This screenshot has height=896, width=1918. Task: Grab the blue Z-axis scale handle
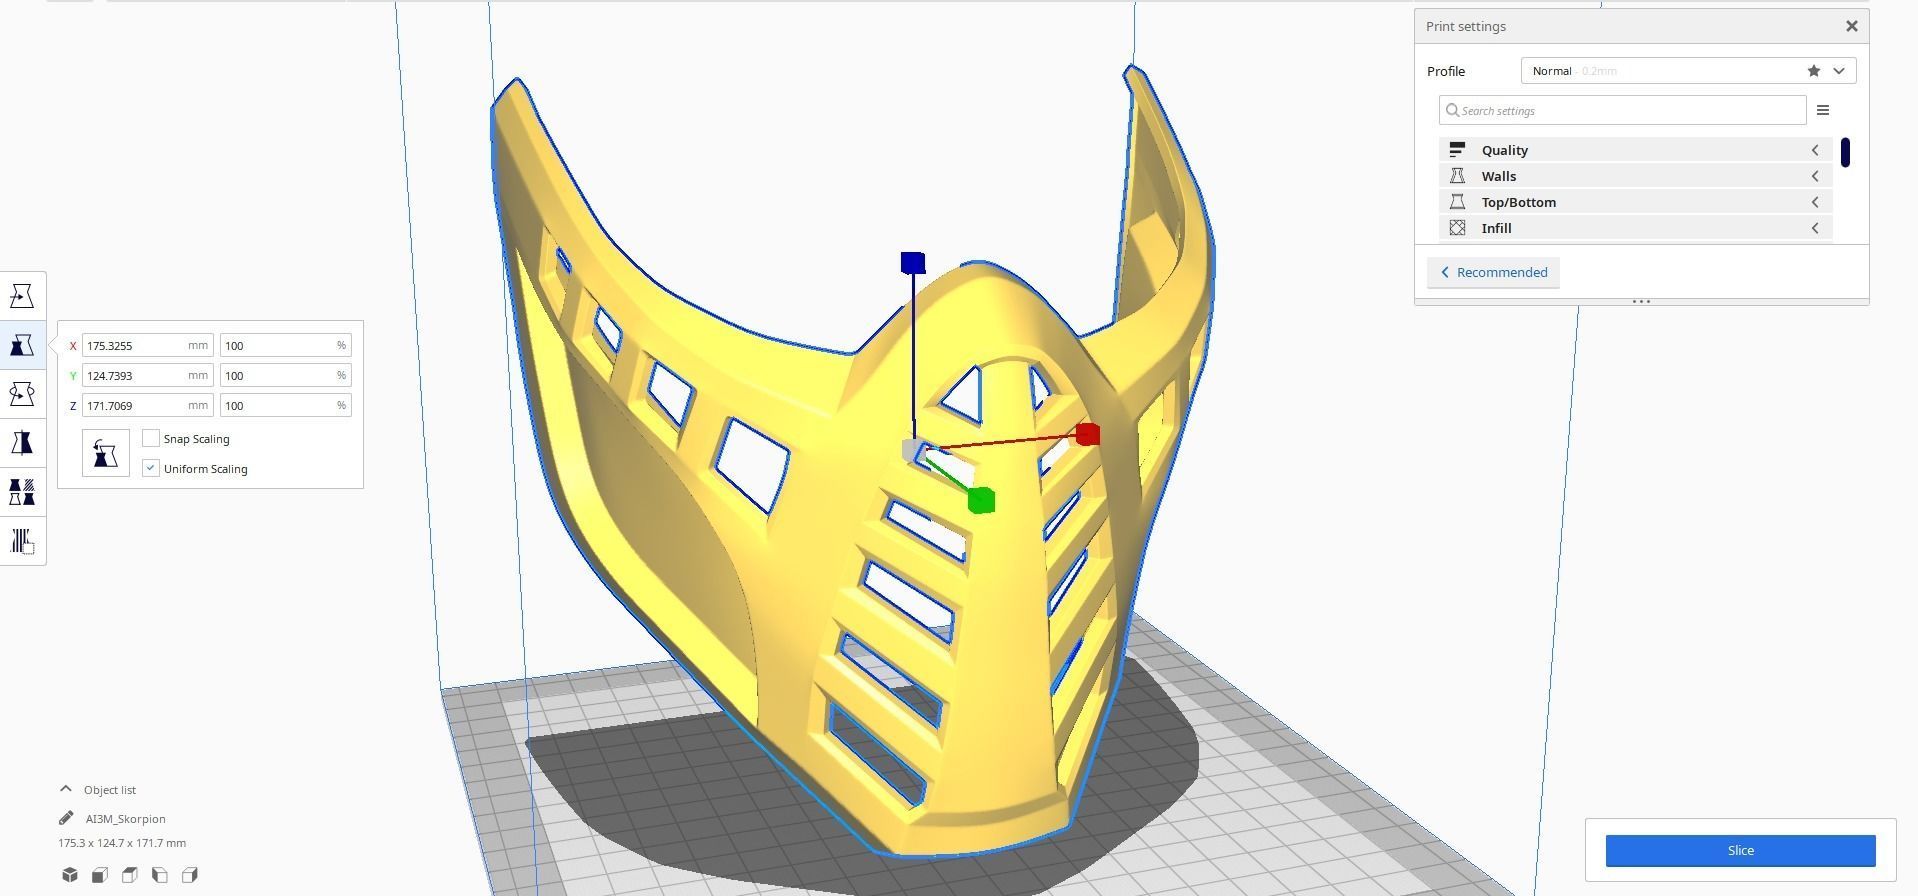913,263
